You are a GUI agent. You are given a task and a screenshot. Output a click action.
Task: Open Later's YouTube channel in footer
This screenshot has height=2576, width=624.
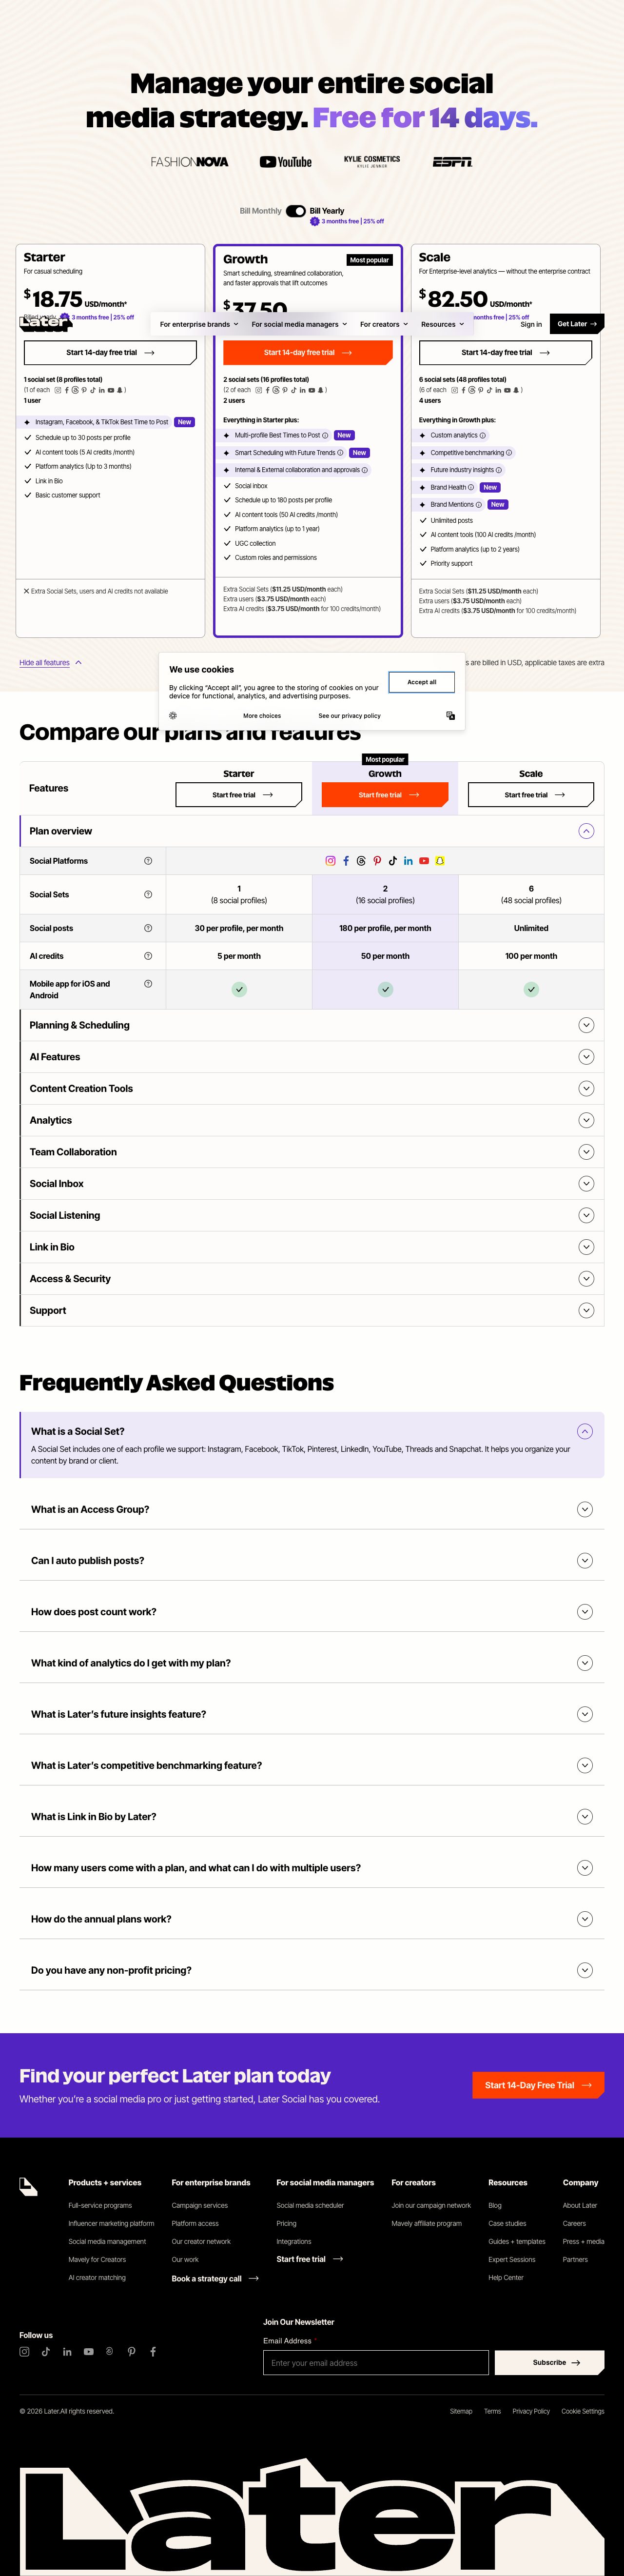tap(88, 2351)
